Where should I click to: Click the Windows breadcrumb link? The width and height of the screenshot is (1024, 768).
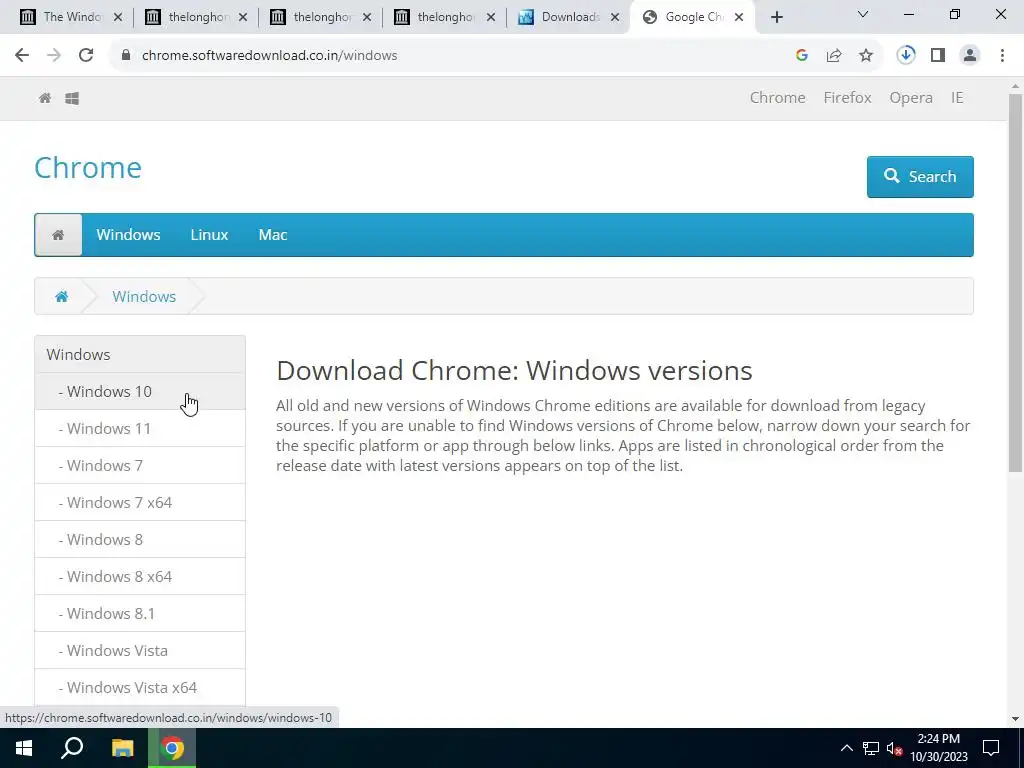click(144, 296)
